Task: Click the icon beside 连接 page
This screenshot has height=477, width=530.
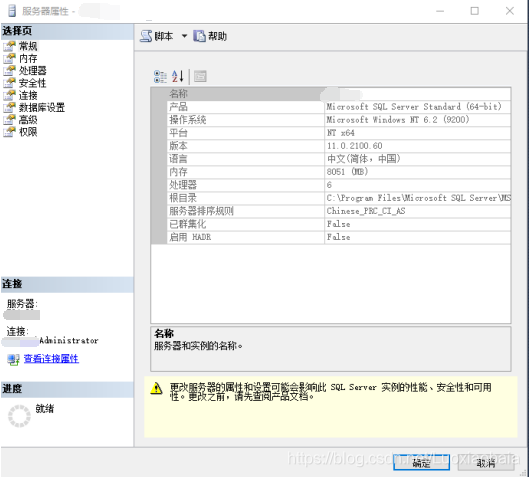Action: [x=9, y=95]
